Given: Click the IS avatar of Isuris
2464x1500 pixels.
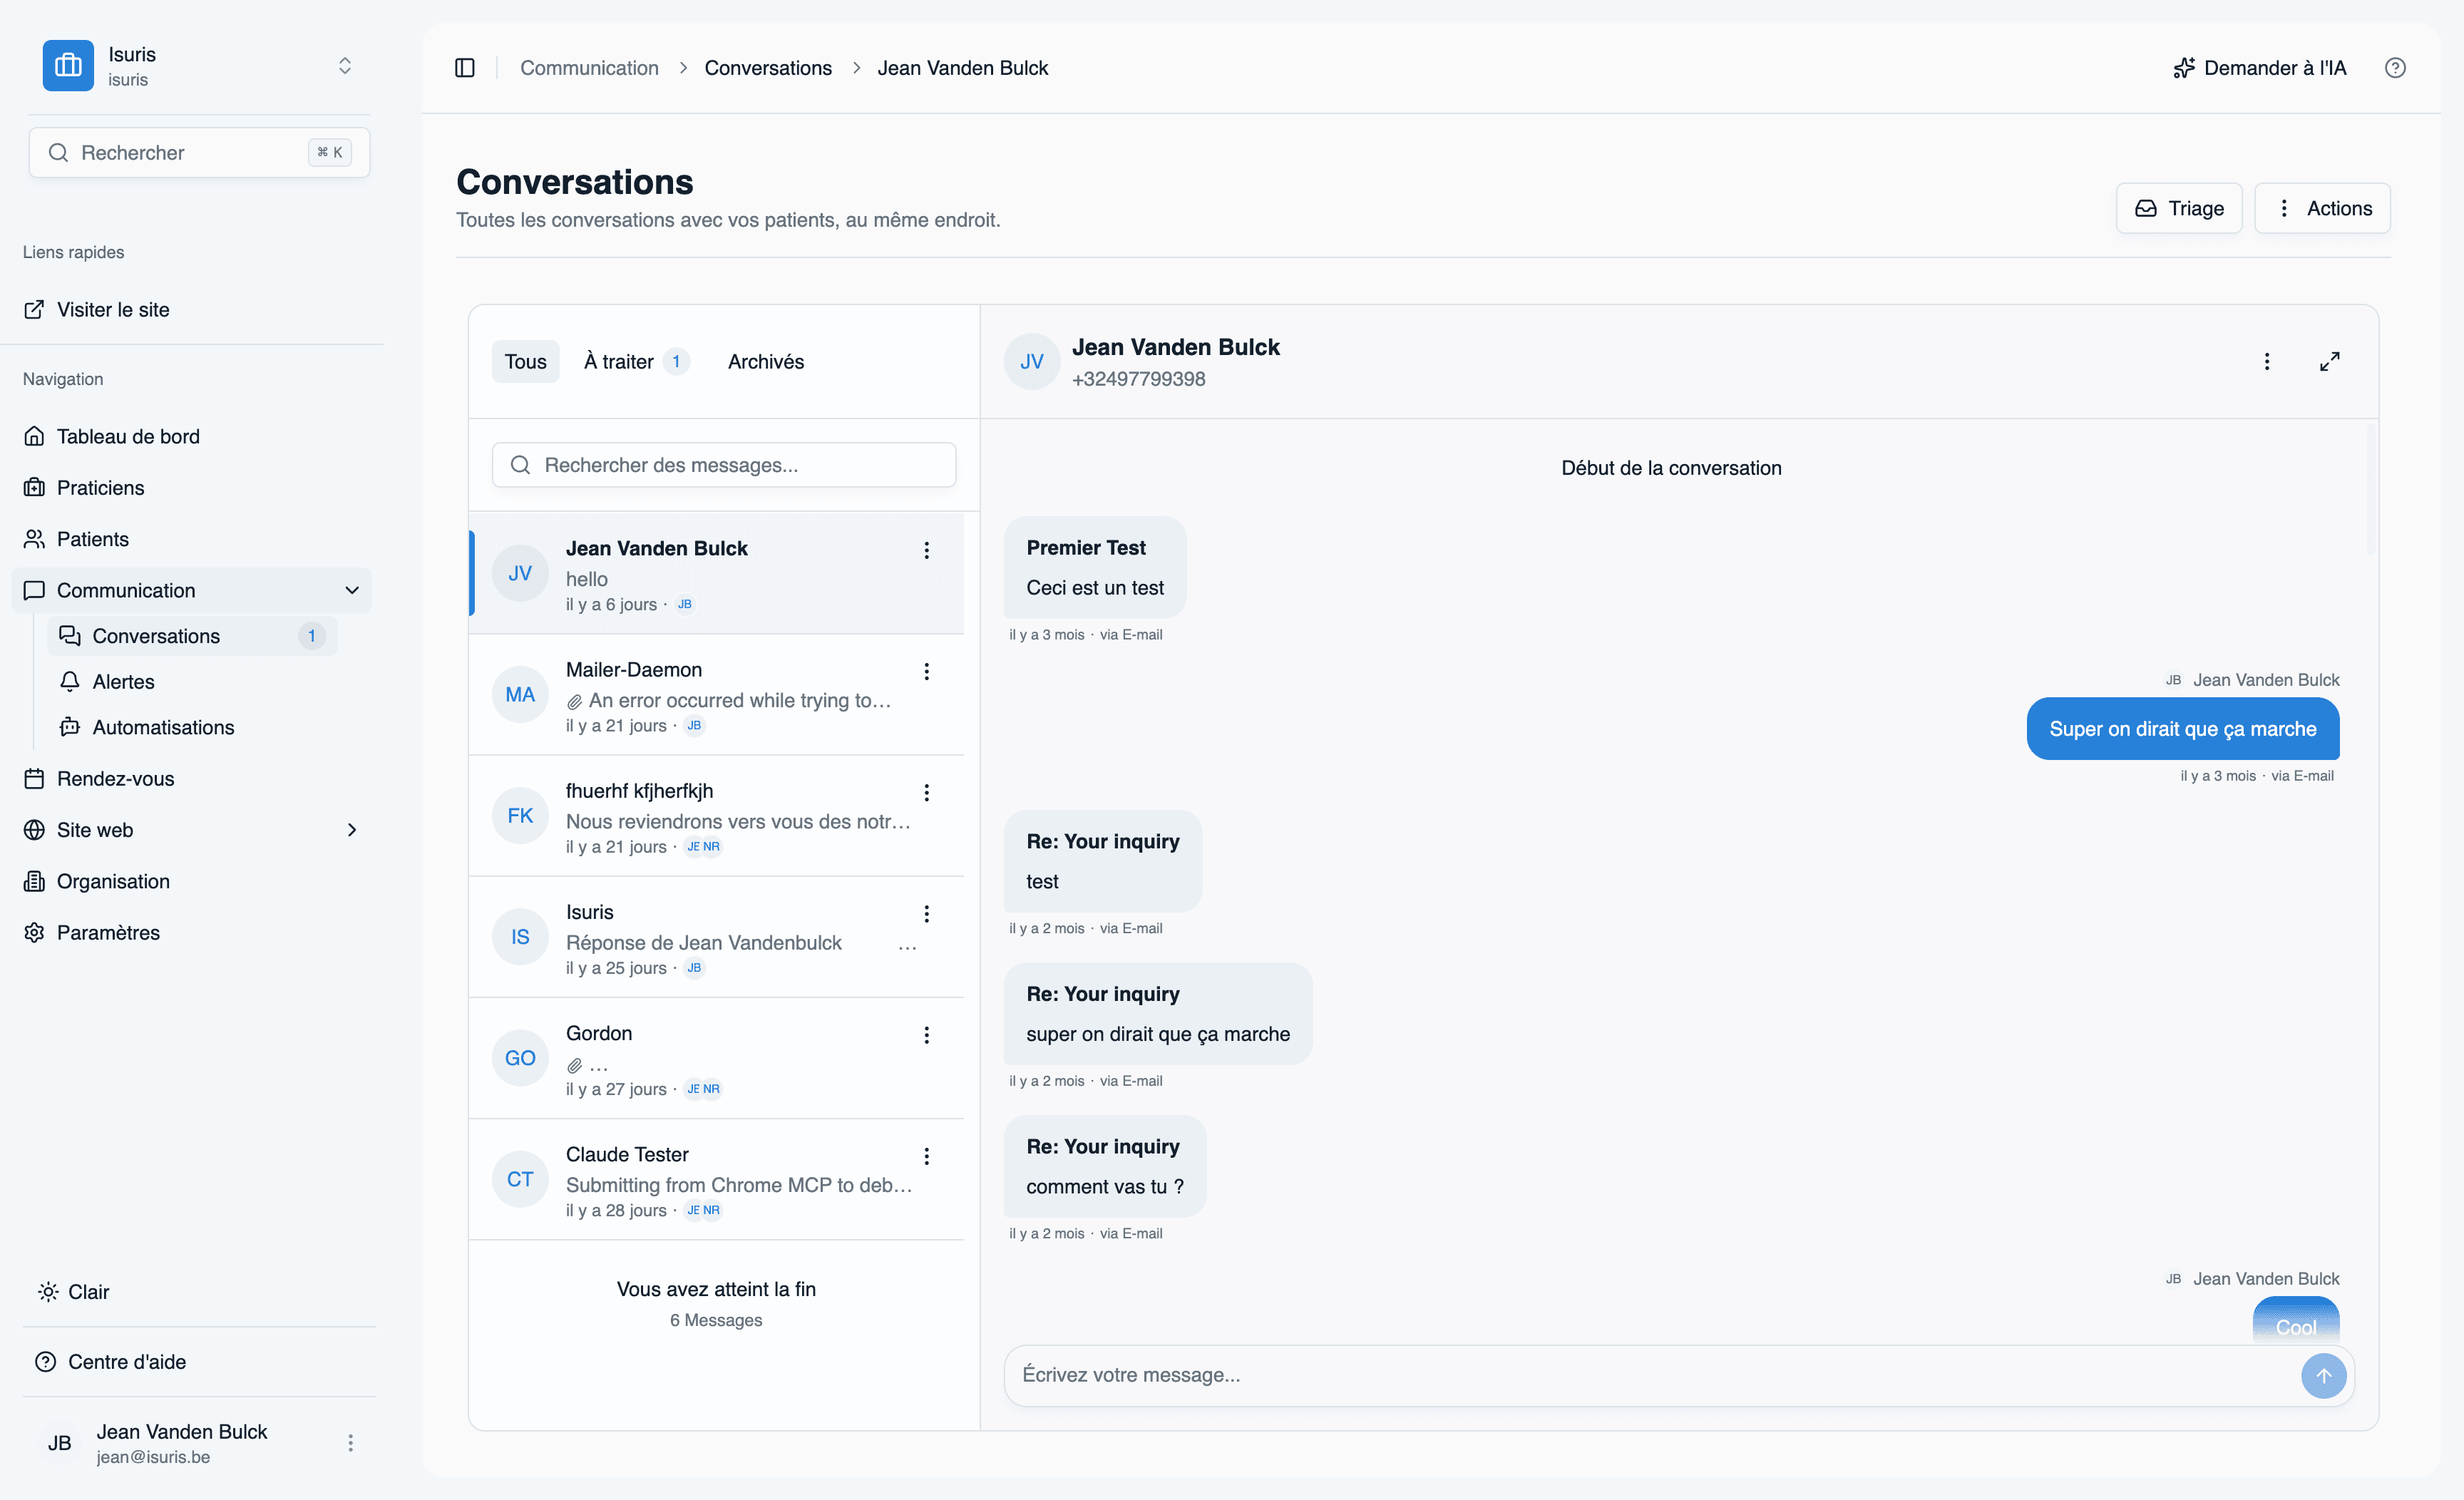Looking at the screenshot, I should coord(520,936).
